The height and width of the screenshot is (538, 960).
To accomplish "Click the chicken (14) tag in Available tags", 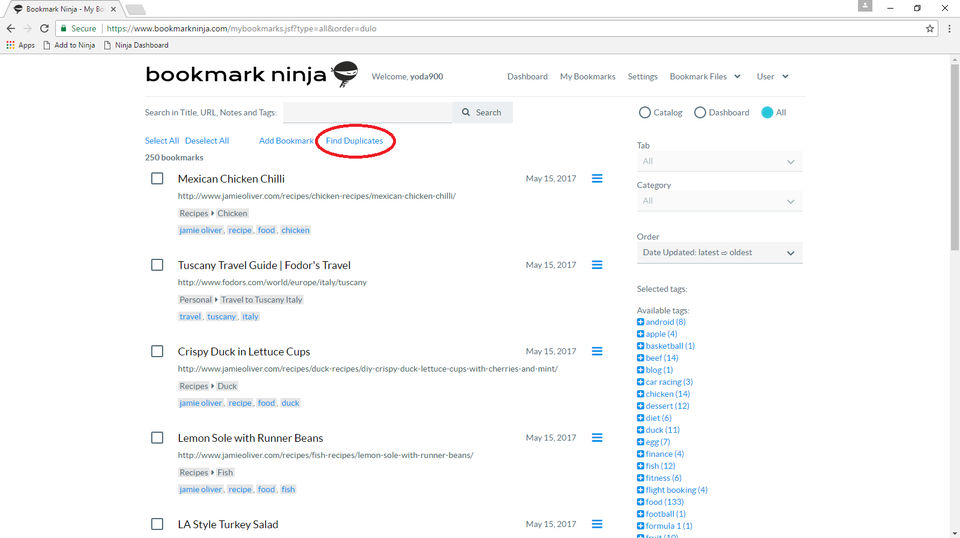I will [x=667, y=394].
